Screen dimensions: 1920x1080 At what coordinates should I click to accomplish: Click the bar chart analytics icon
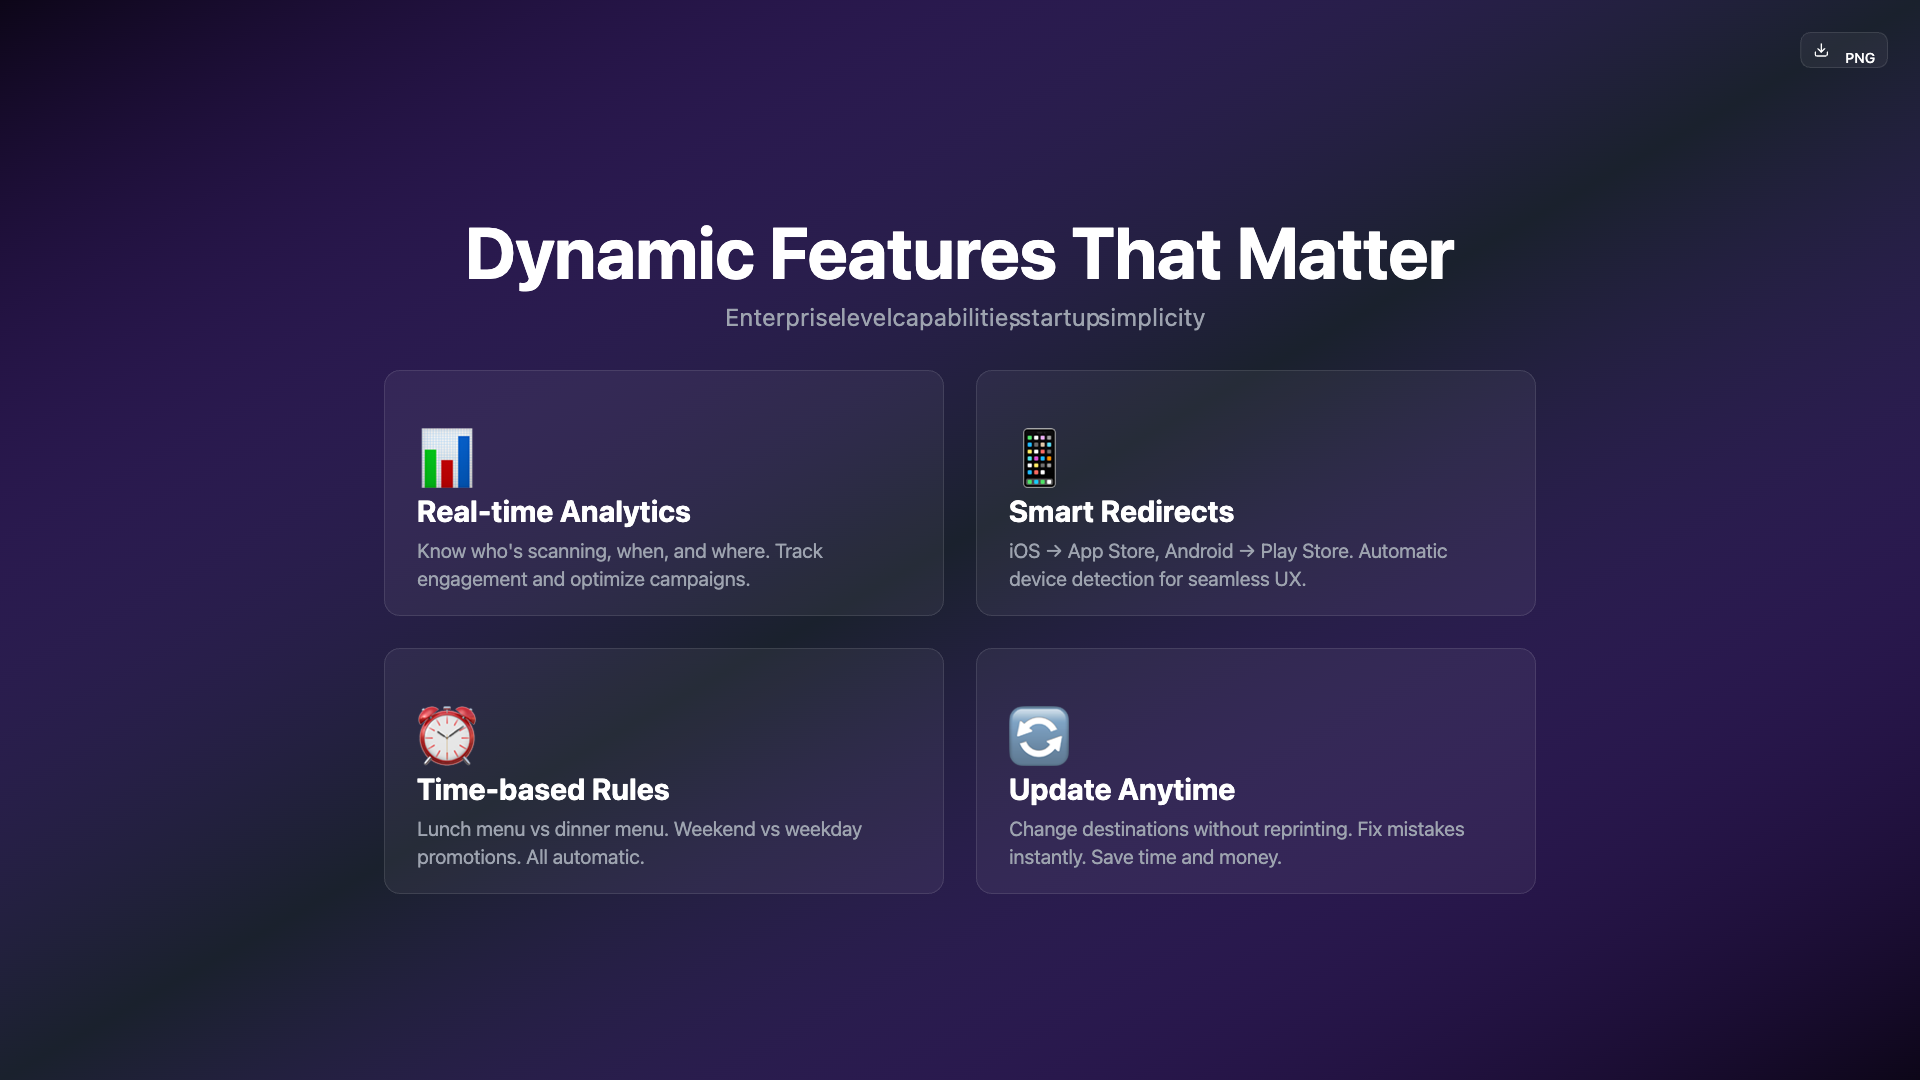(x=446, y=458)
